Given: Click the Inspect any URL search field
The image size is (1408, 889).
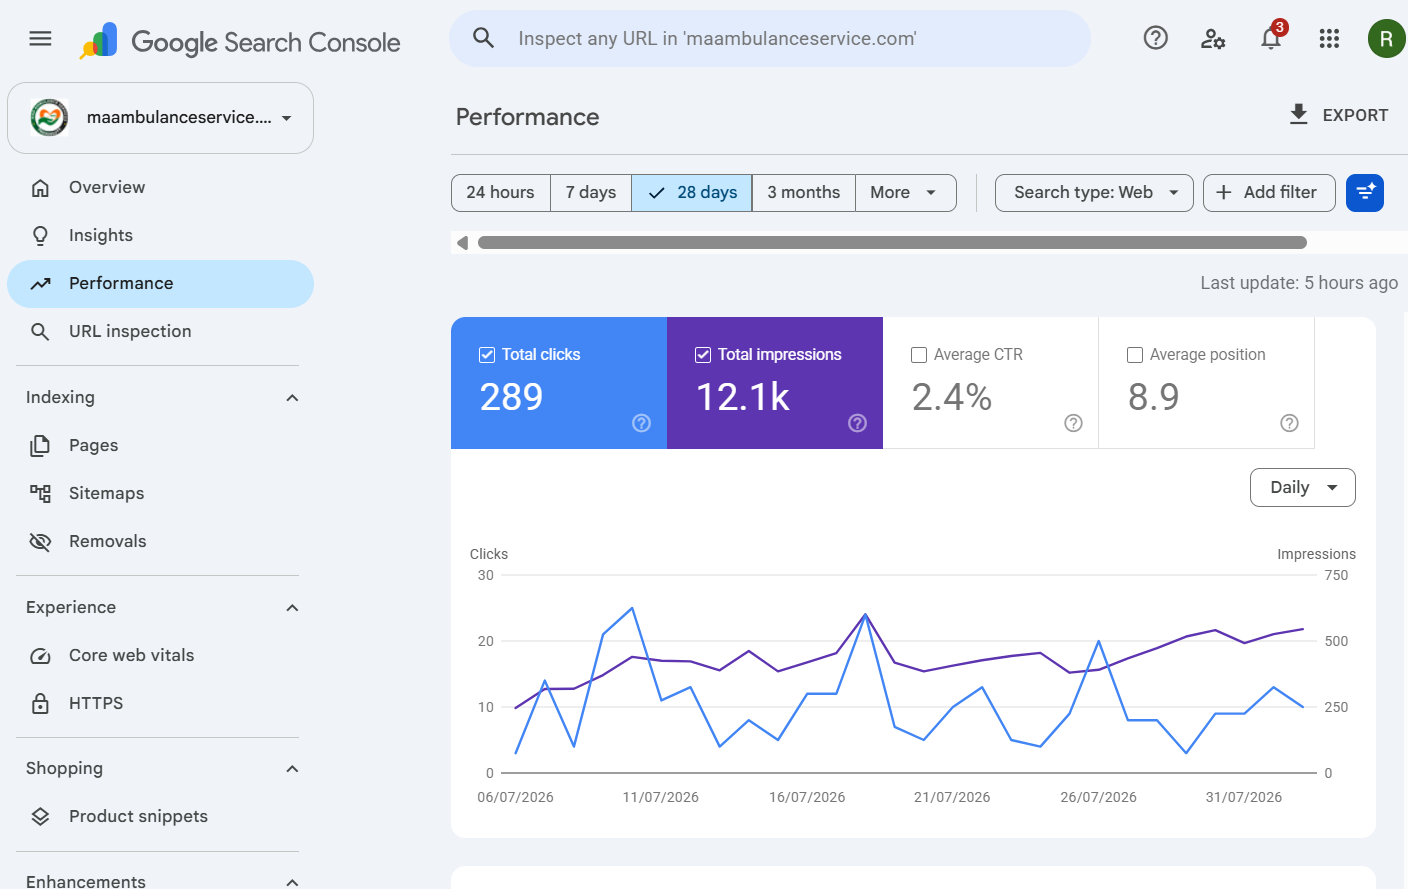Looking at the screenshot, I should coord(770,39).
